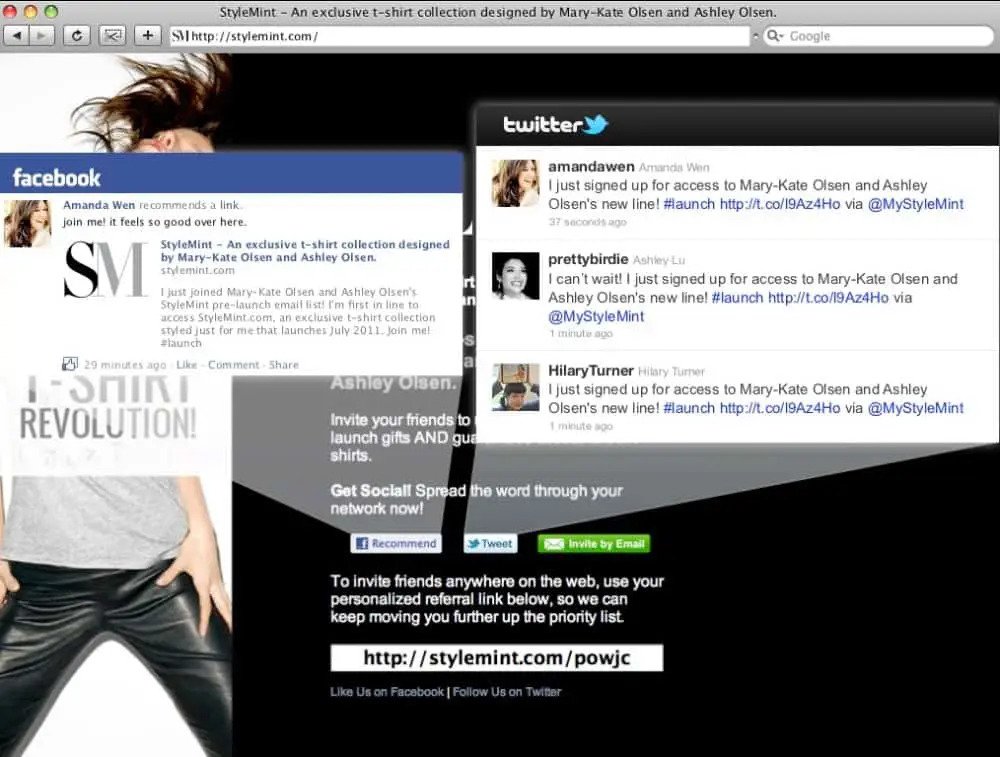Click the stylemint.com URL address field
Screen dimensions: 1000x757
459,36
